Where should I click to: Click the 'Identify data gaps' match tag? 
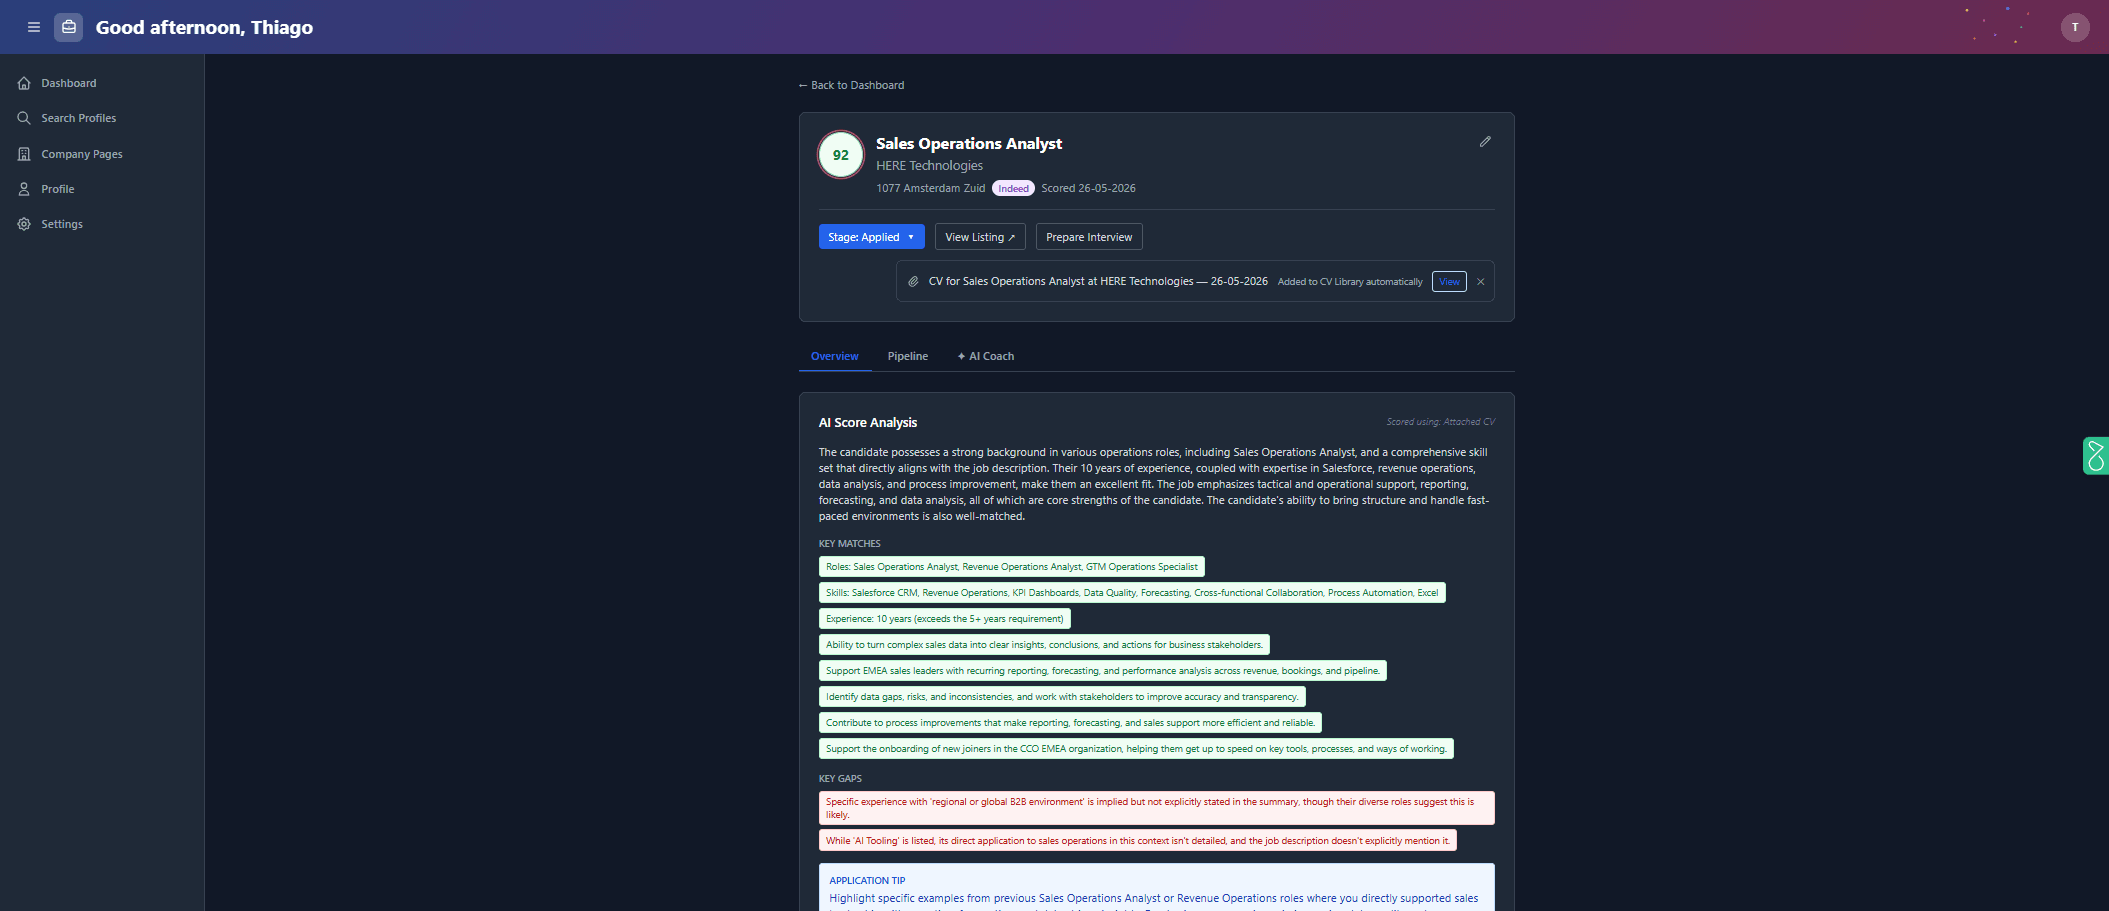click(x=1062, y=697)
